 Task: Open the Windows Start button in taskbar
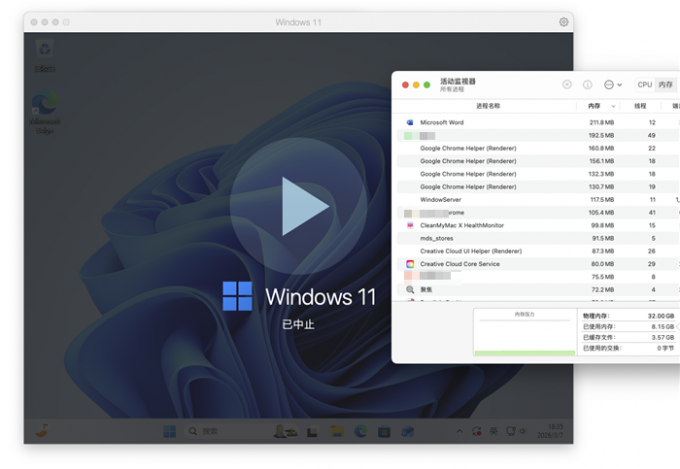pyautogui.click(x=169, y=431)
